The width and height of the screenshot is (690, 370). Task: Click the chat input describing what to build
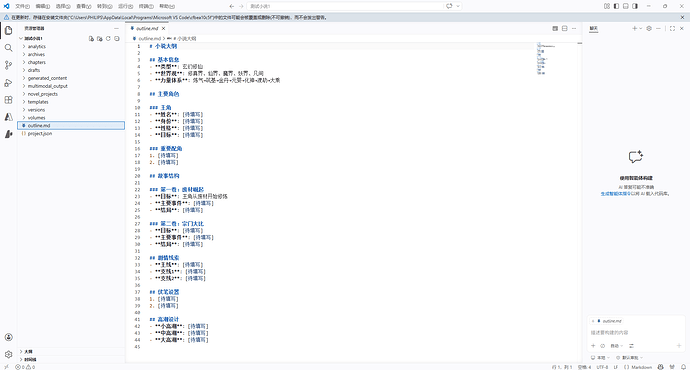[636, 333]
